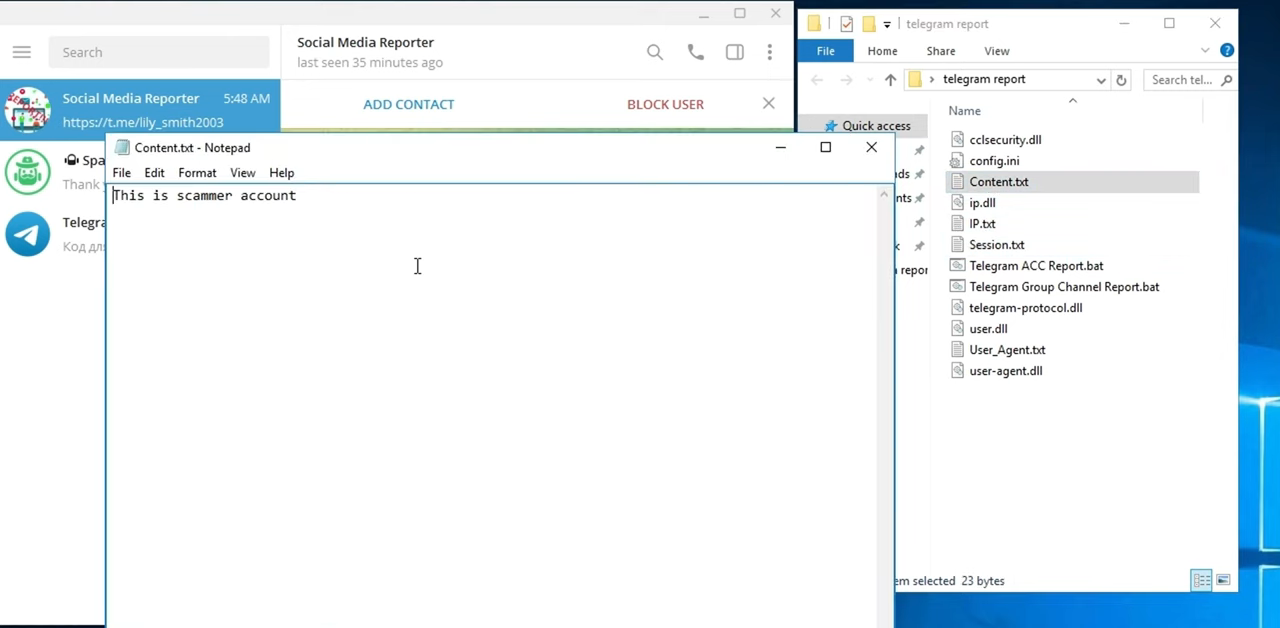This screenshot has height=628, width=1280.
Task: Add Social Media Reporter as contact
Action: pos(408,104)
